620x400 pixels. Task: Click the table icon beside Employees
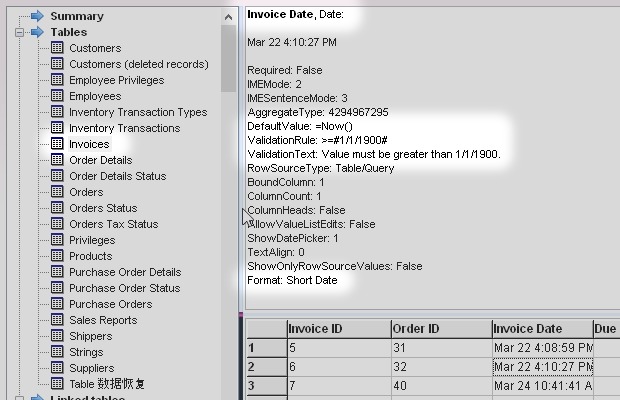57,96
